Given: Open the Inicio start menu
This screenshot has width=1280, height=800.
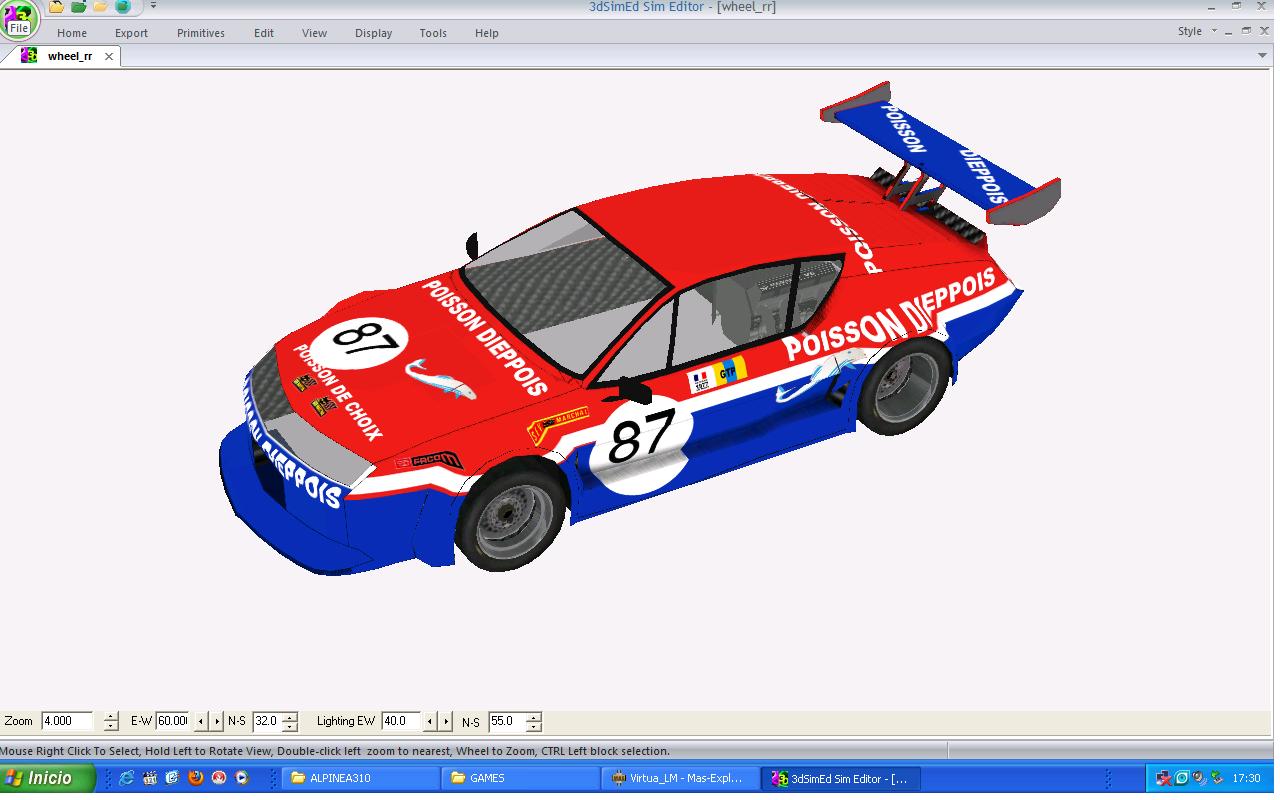Looking at the screenshot, I should (x=48, y=778).
